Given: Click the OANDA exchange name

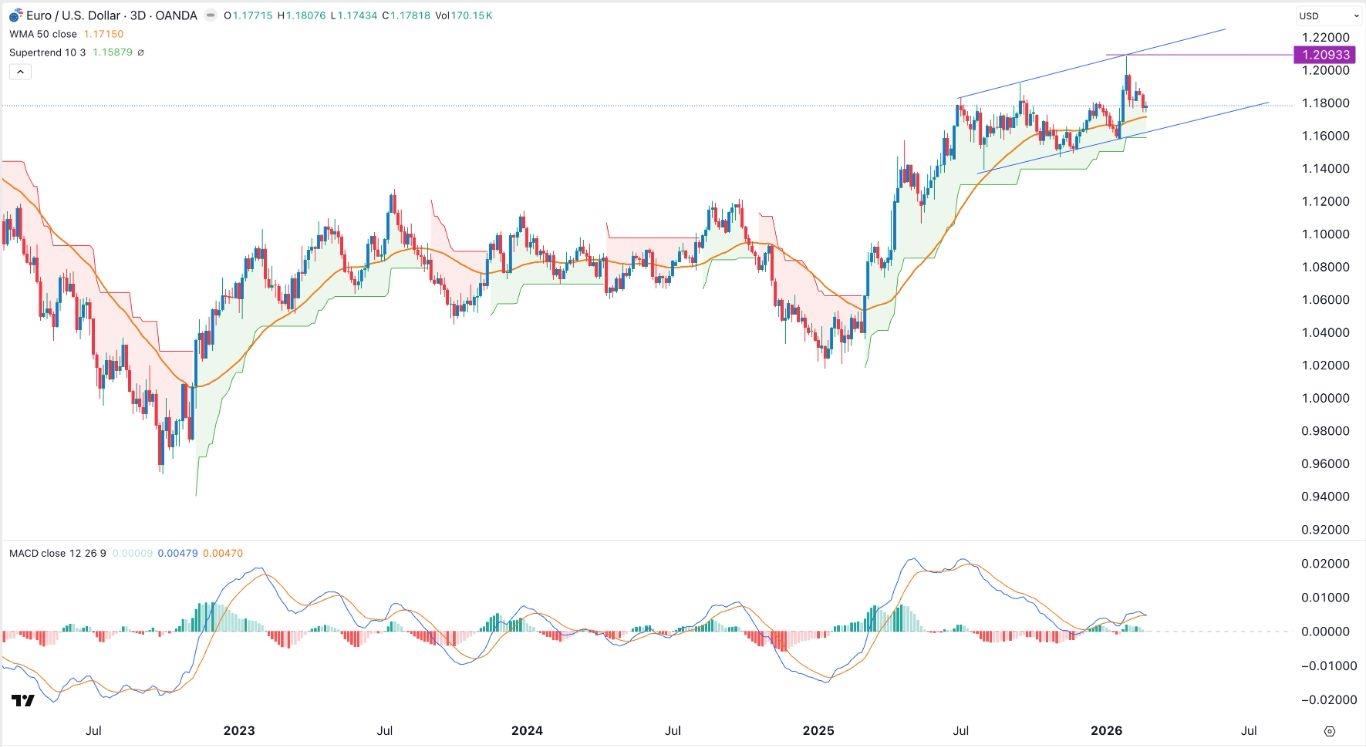Looking at the screenshot, I should point(178,15).
